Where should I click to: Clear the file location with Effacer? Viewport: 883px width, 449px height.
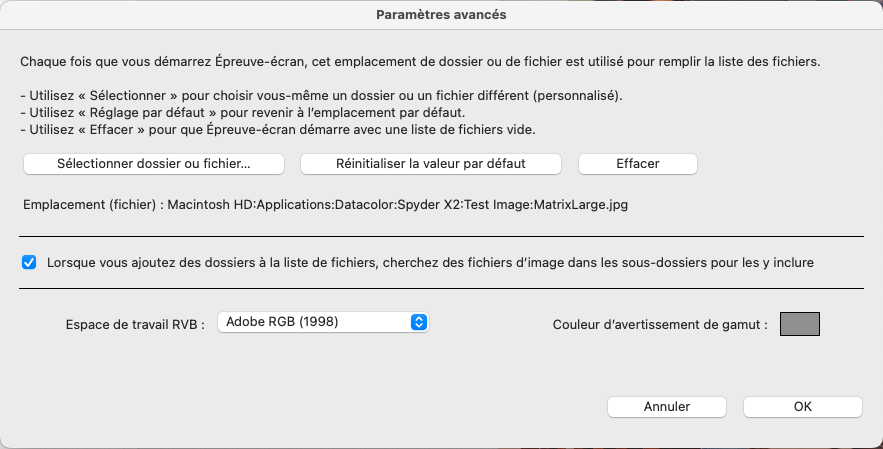click(638, 164)
